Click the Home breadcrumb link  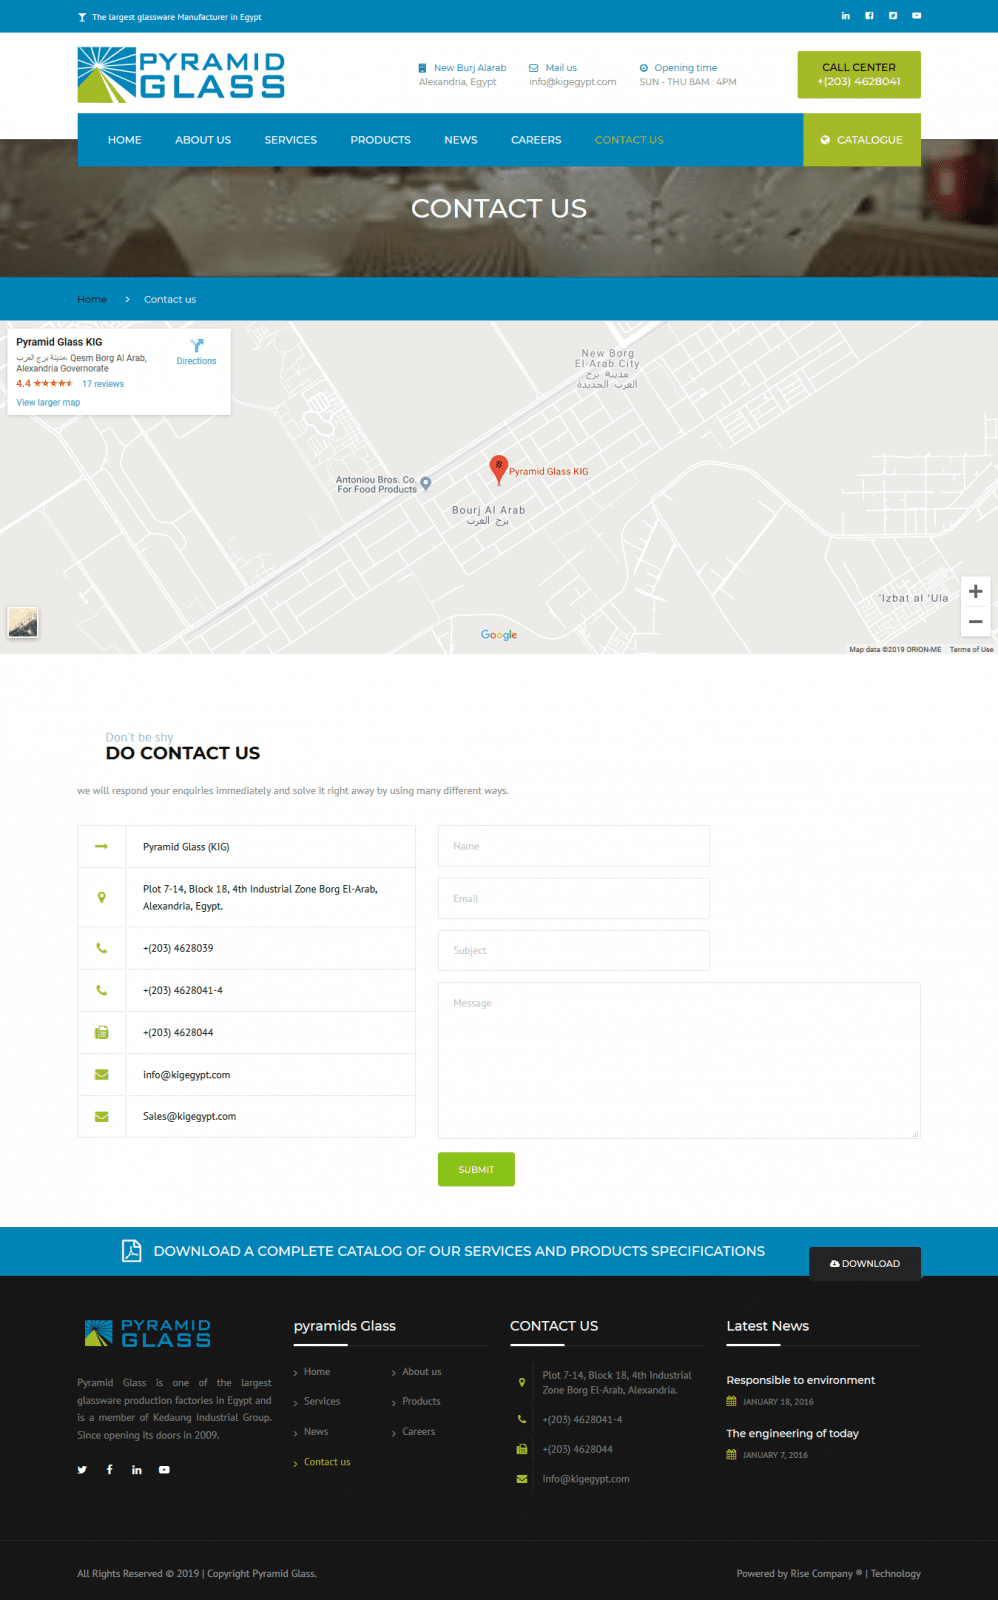(x=92, y=299)
